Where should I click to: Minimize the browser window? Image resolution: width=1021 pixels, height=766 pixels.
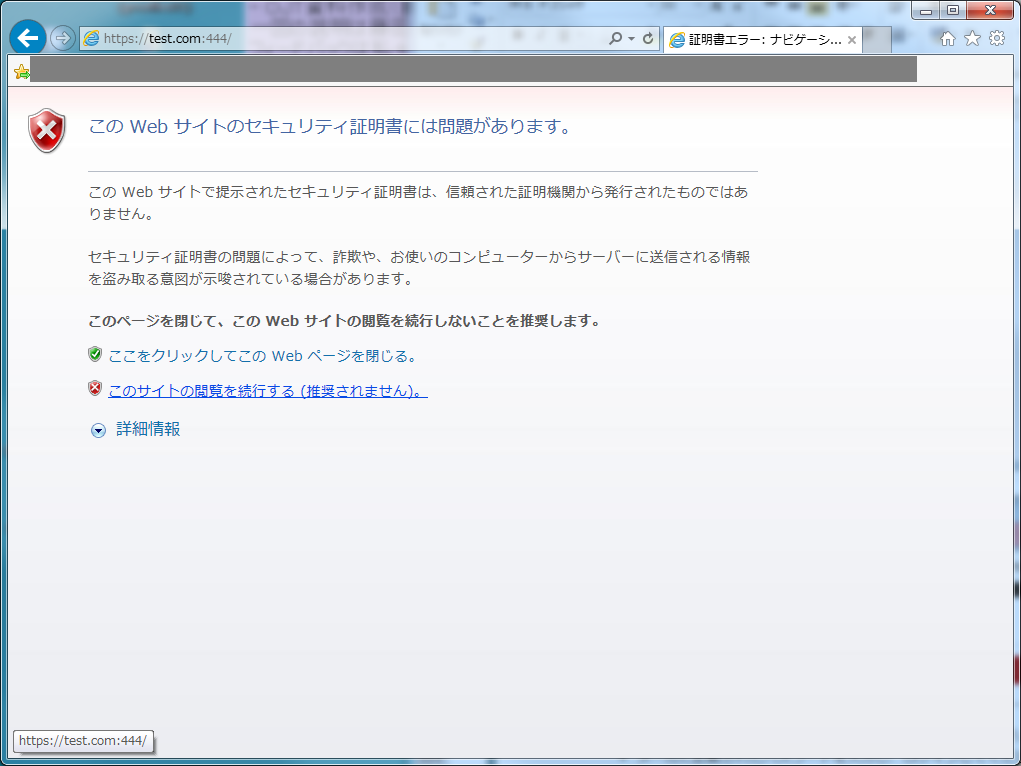tap(926, 10)
